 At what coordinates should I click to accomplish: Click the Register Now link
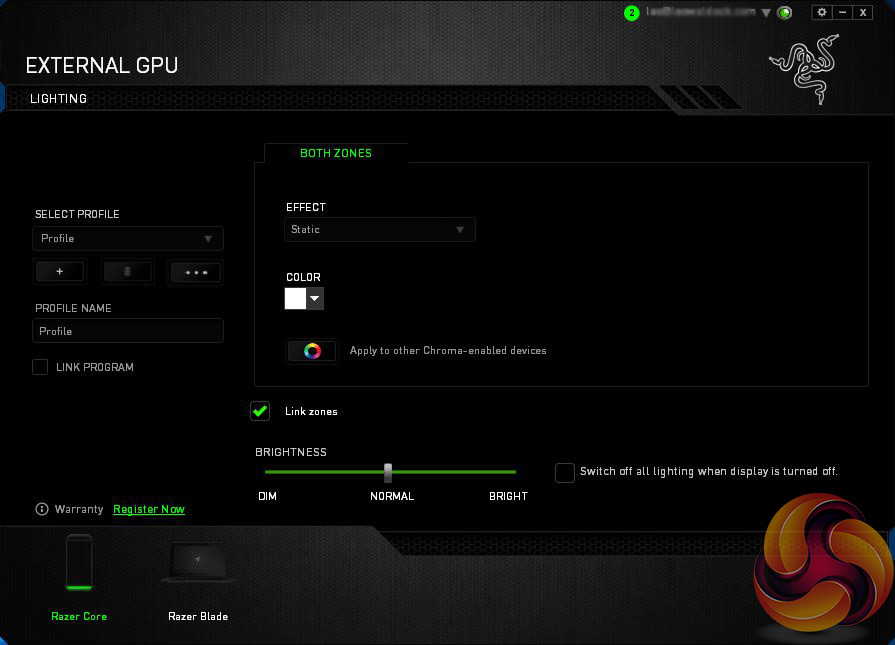pos(149,509)
